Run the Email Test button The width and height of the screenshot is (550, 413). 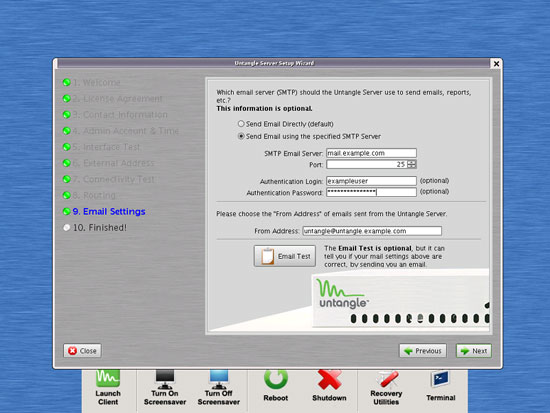tap(285, 256)
